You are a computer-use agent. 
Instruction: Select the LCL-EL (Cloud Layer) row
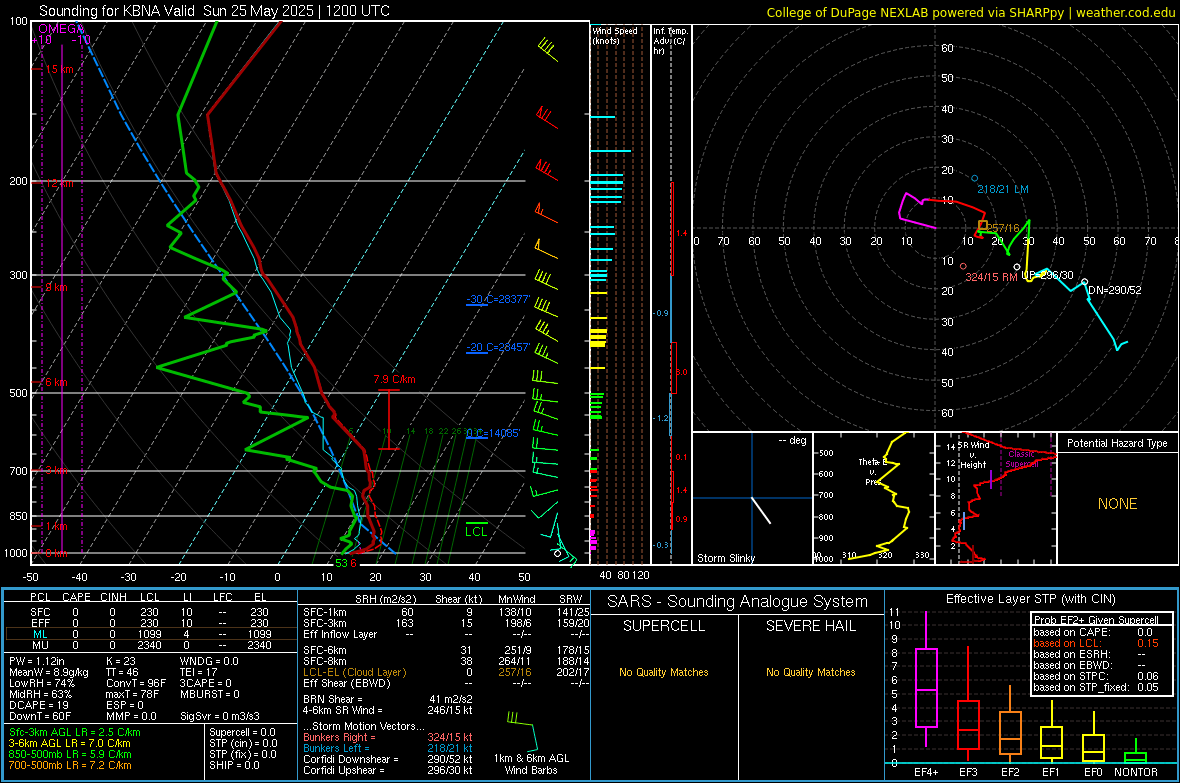446,672
